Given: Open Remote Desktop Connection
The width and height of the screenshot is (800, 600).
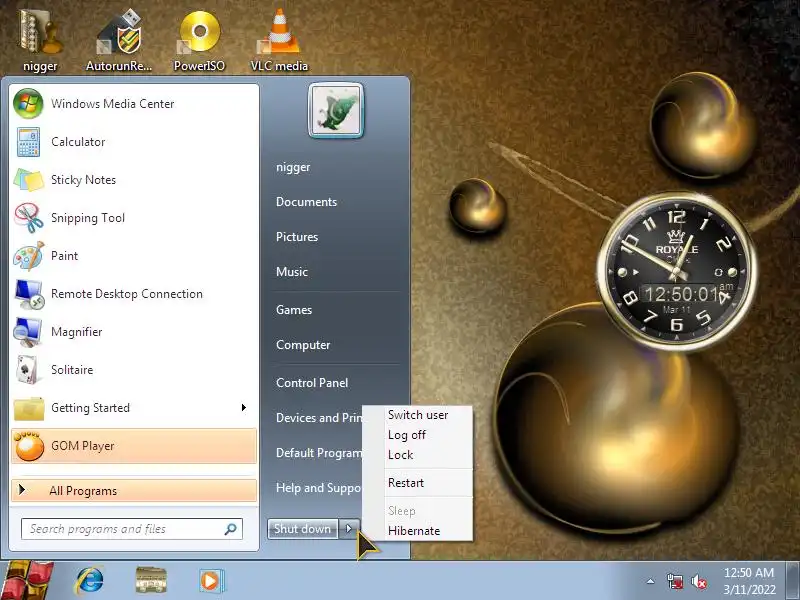Looking at the screenshot, I should 134,294.
